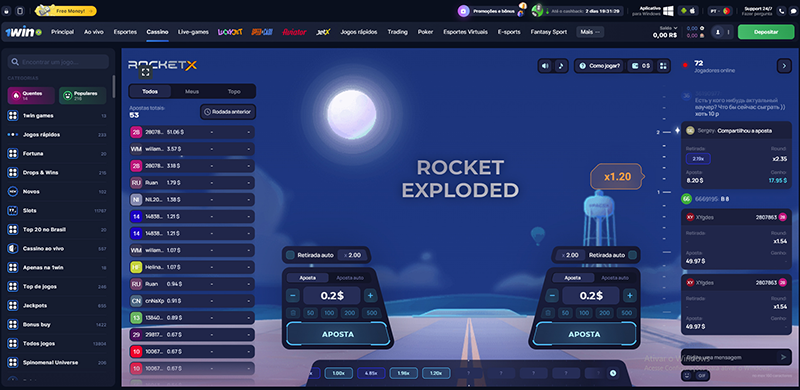Screen dimensions: 800x390
Task: Open the support chat bubble icon
Action: pyautogui.click(x=793, y=11)
